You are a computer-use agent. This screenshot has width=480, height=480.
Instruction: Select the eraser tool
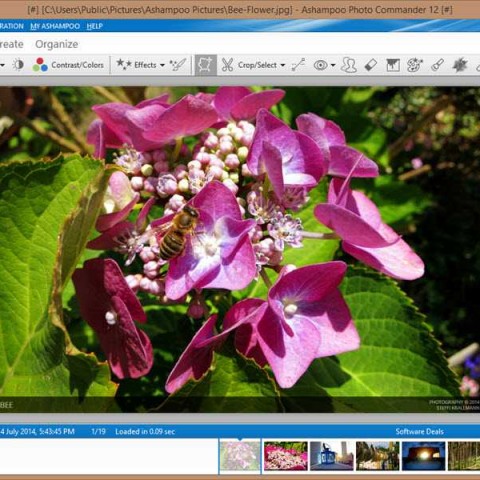[371, 65]
